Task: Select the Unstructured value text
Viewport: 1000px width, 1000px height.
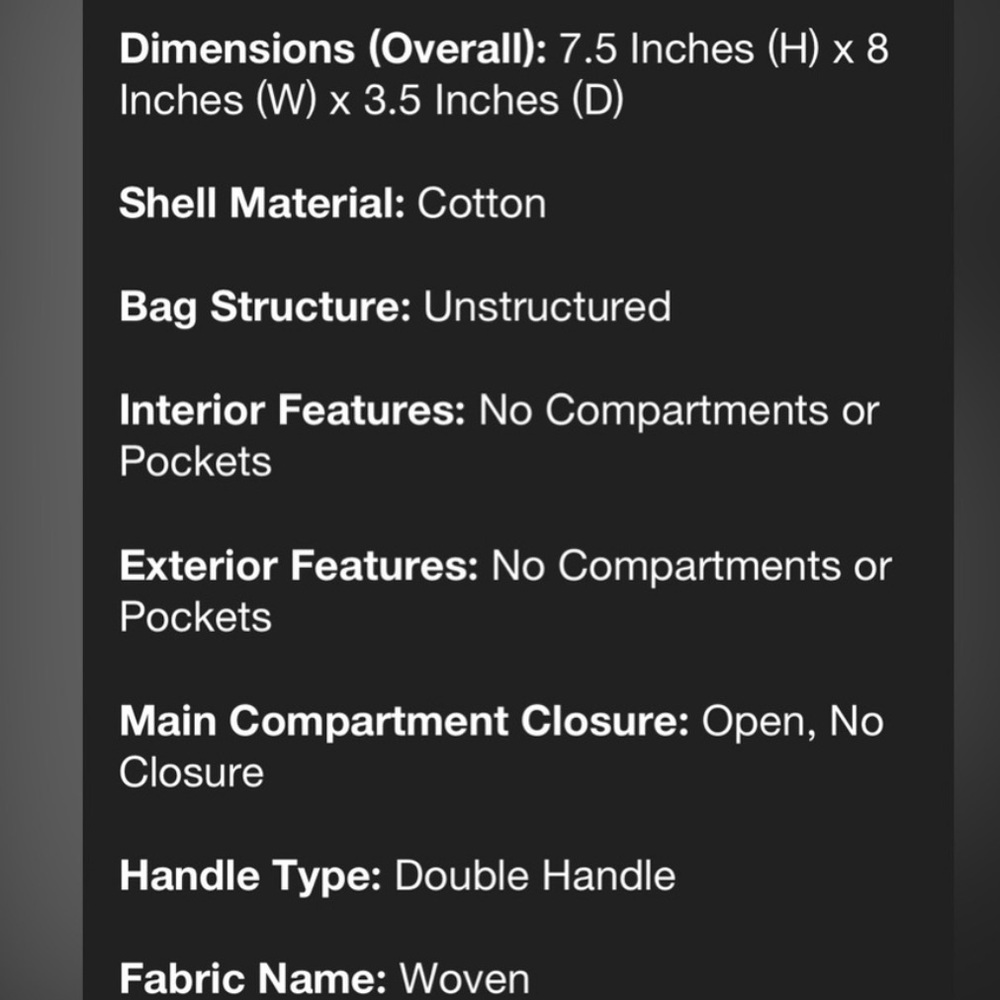Action: click(x=547, y=307)
